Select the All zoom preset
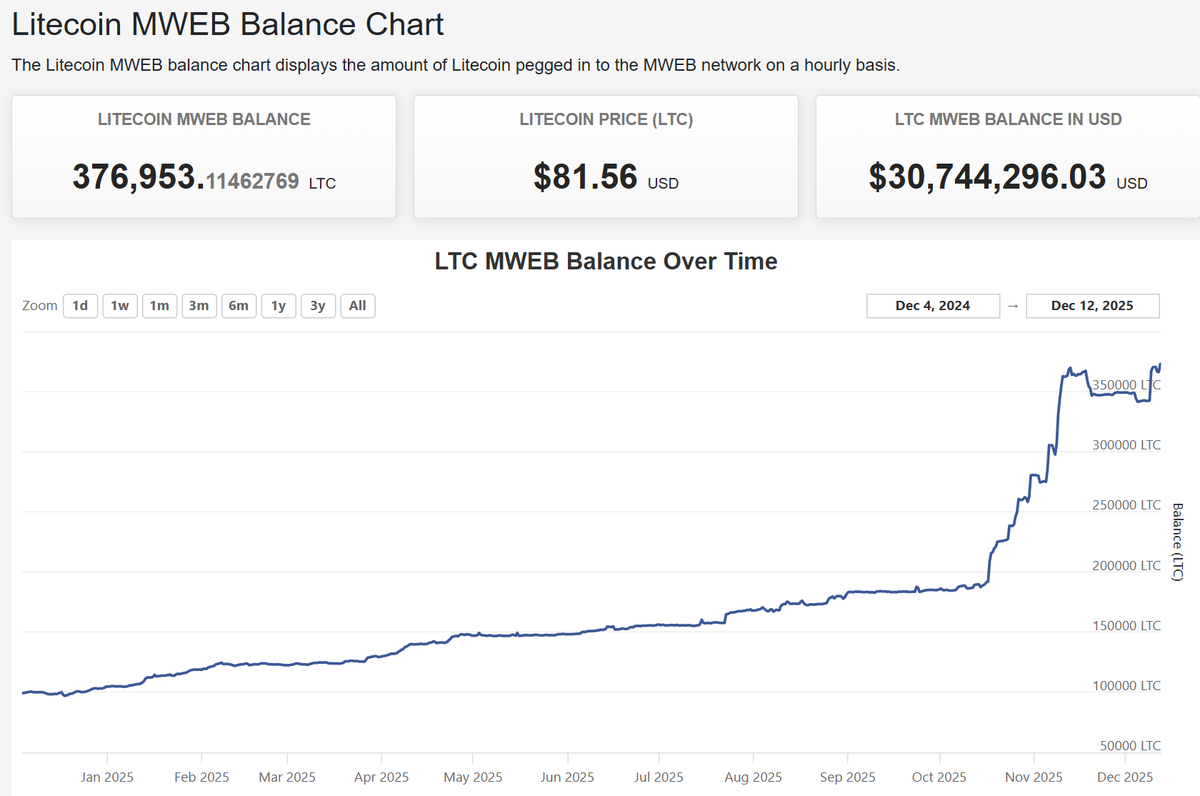This screenshot has width=1200, height=796. click(356, 305)
